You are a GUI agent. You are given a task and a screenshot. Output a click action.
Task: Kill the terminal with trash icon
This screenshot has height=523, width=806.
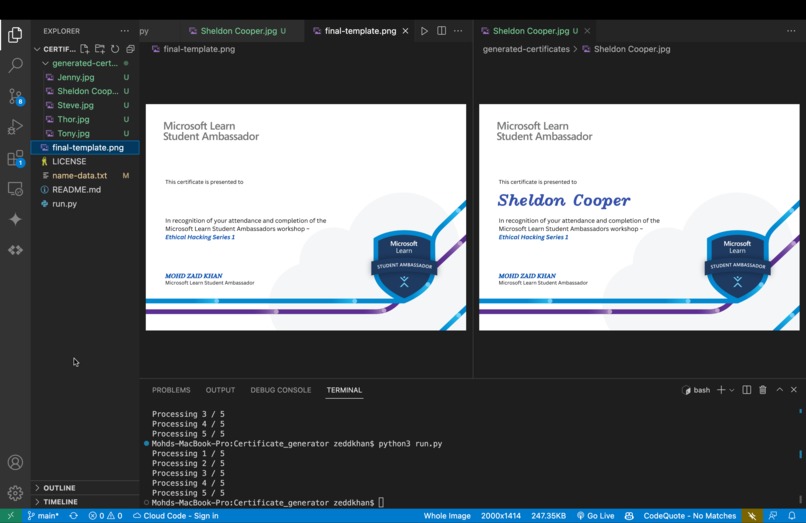coord(763,390)
